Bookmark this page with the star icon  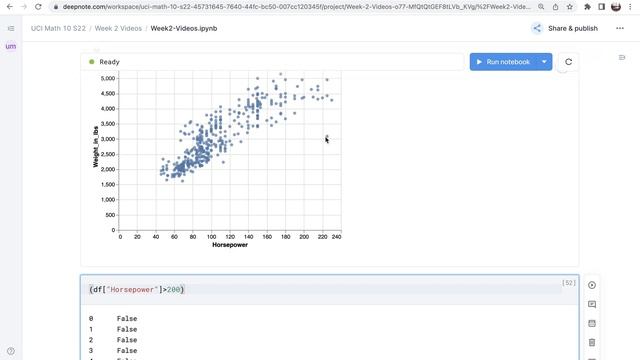click(x=569, y=7)
